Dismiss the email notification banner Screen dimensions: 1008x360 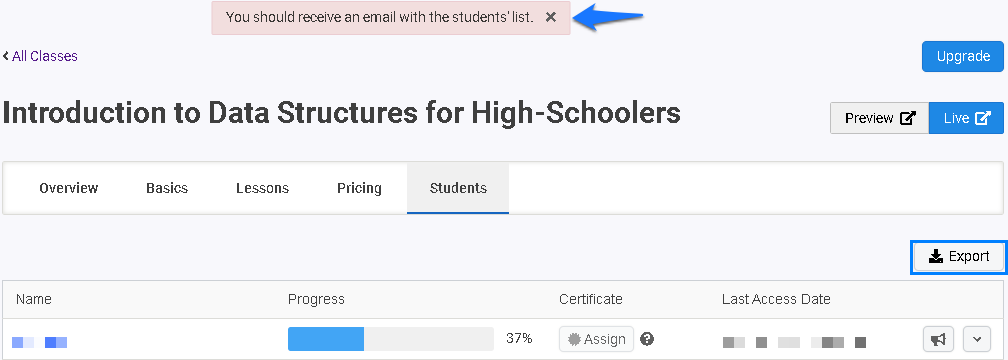[550, 17]
